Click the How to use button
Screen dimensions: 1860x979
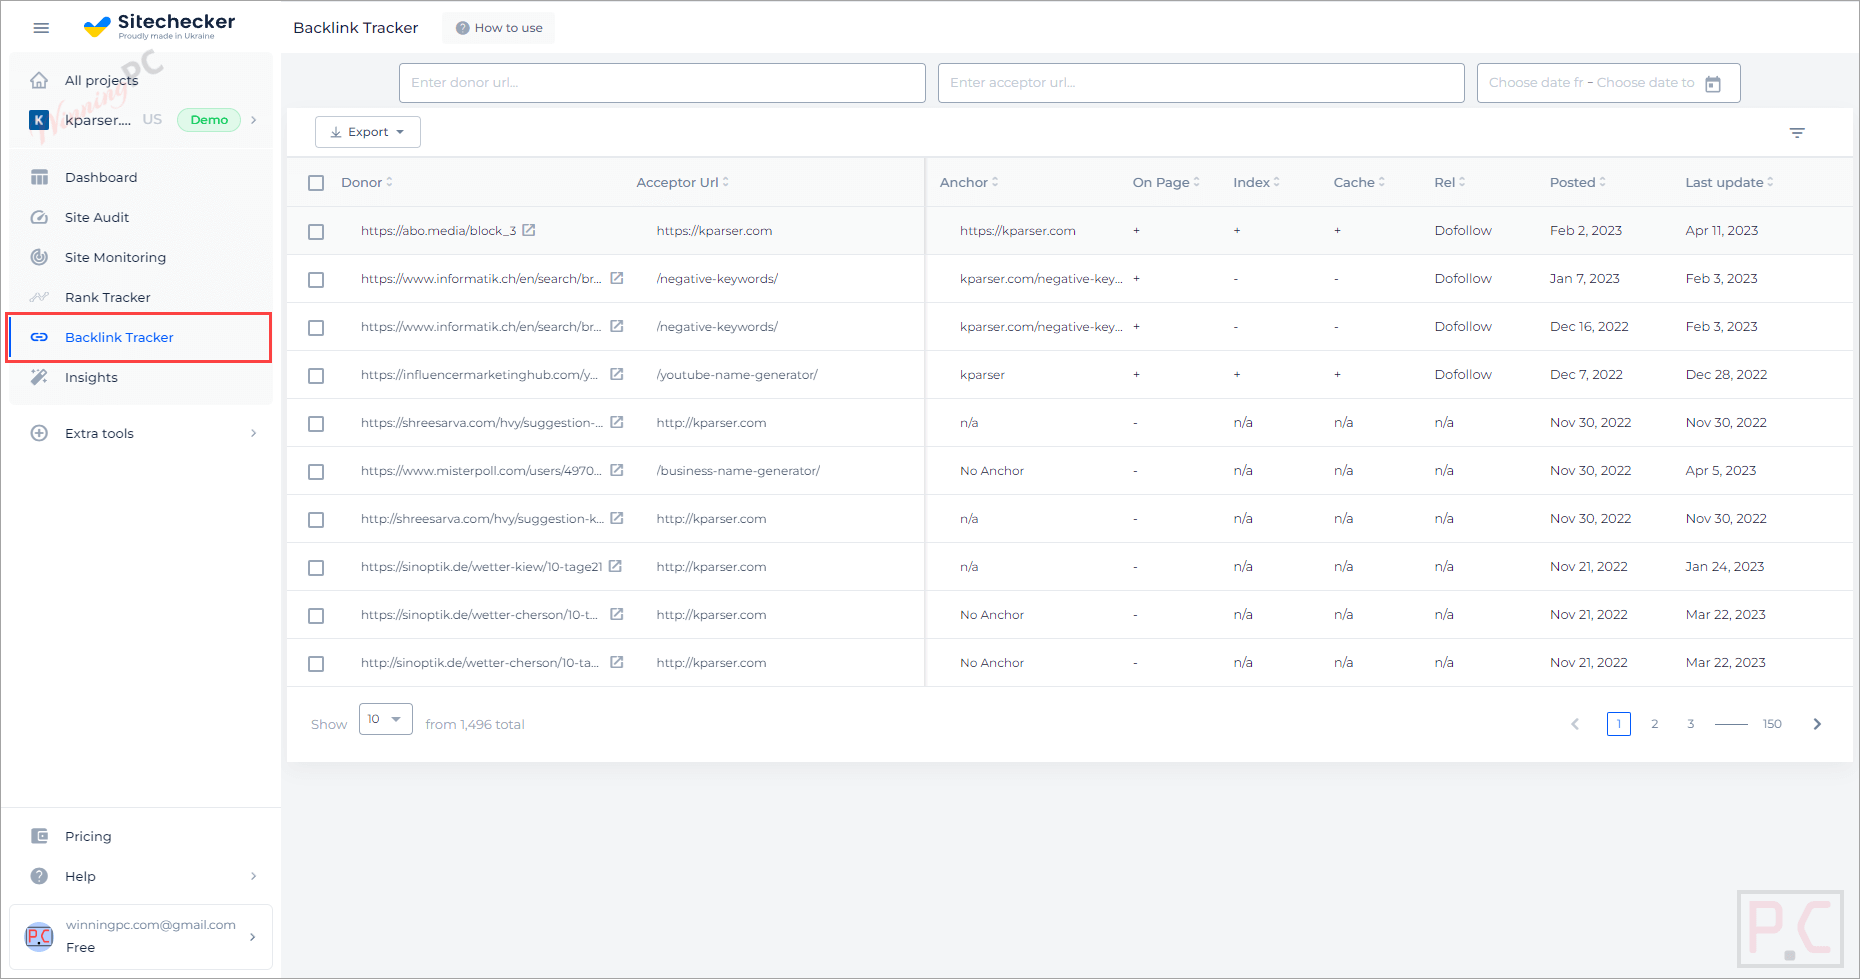(498, 28)
